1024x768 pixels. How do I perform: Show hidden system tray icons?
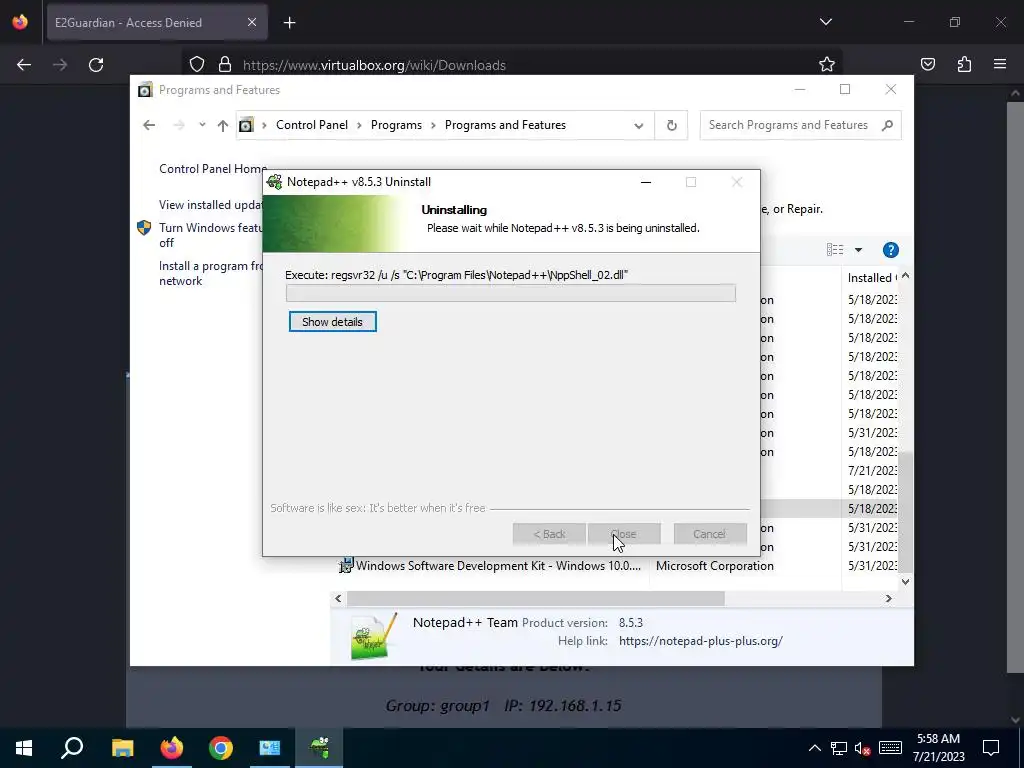click(815, 748)
